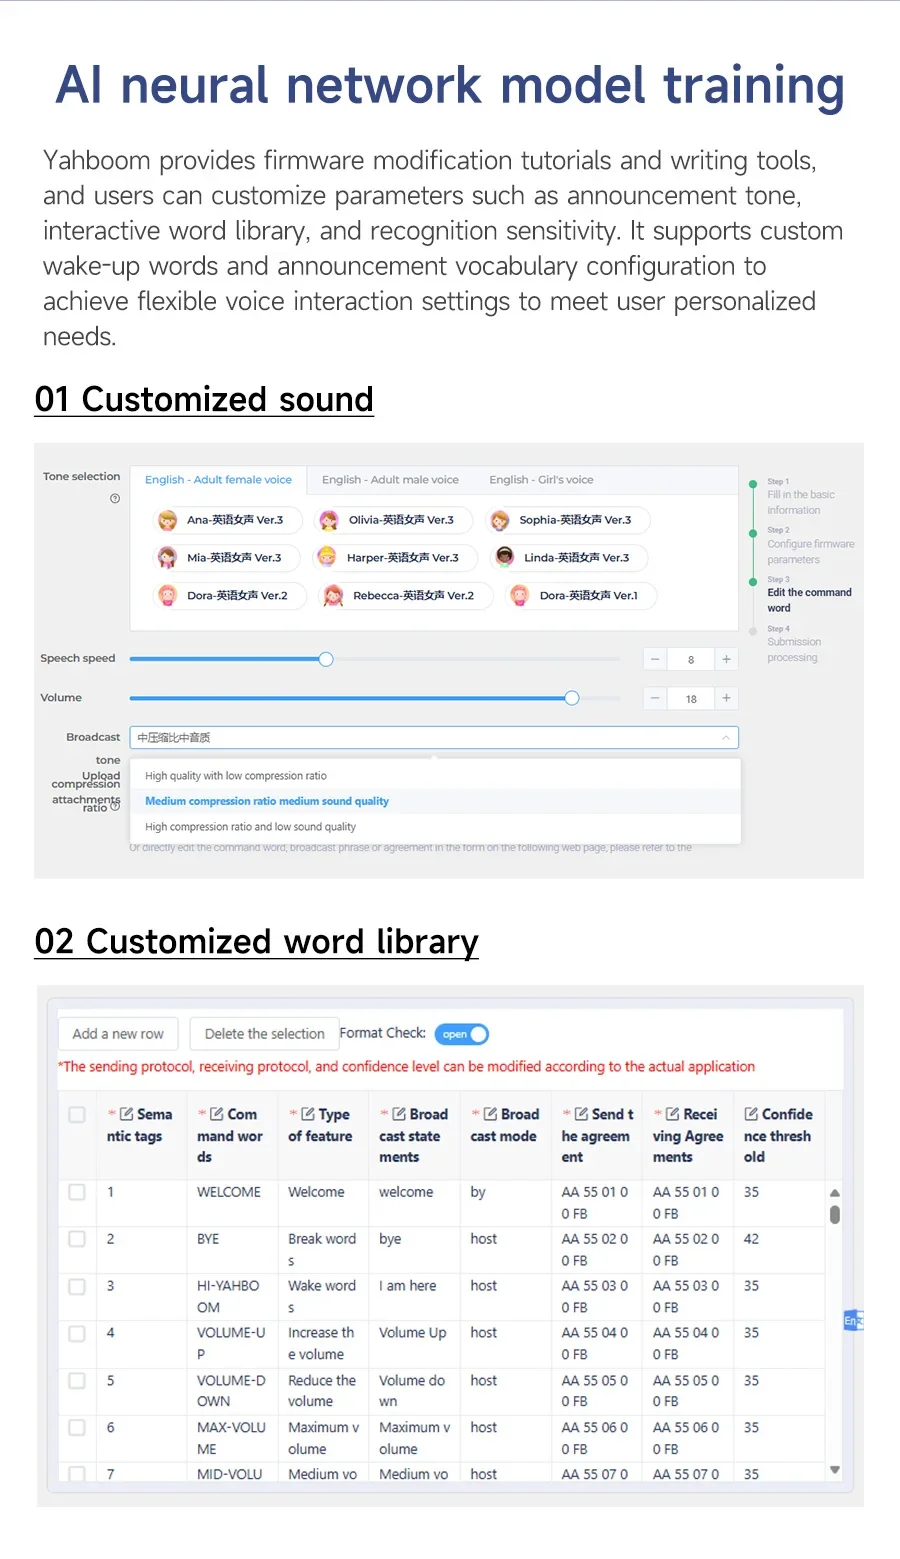The image size is (900, 1559).
Task: Toggle the Format Check switch
Action: [462, 1034]
